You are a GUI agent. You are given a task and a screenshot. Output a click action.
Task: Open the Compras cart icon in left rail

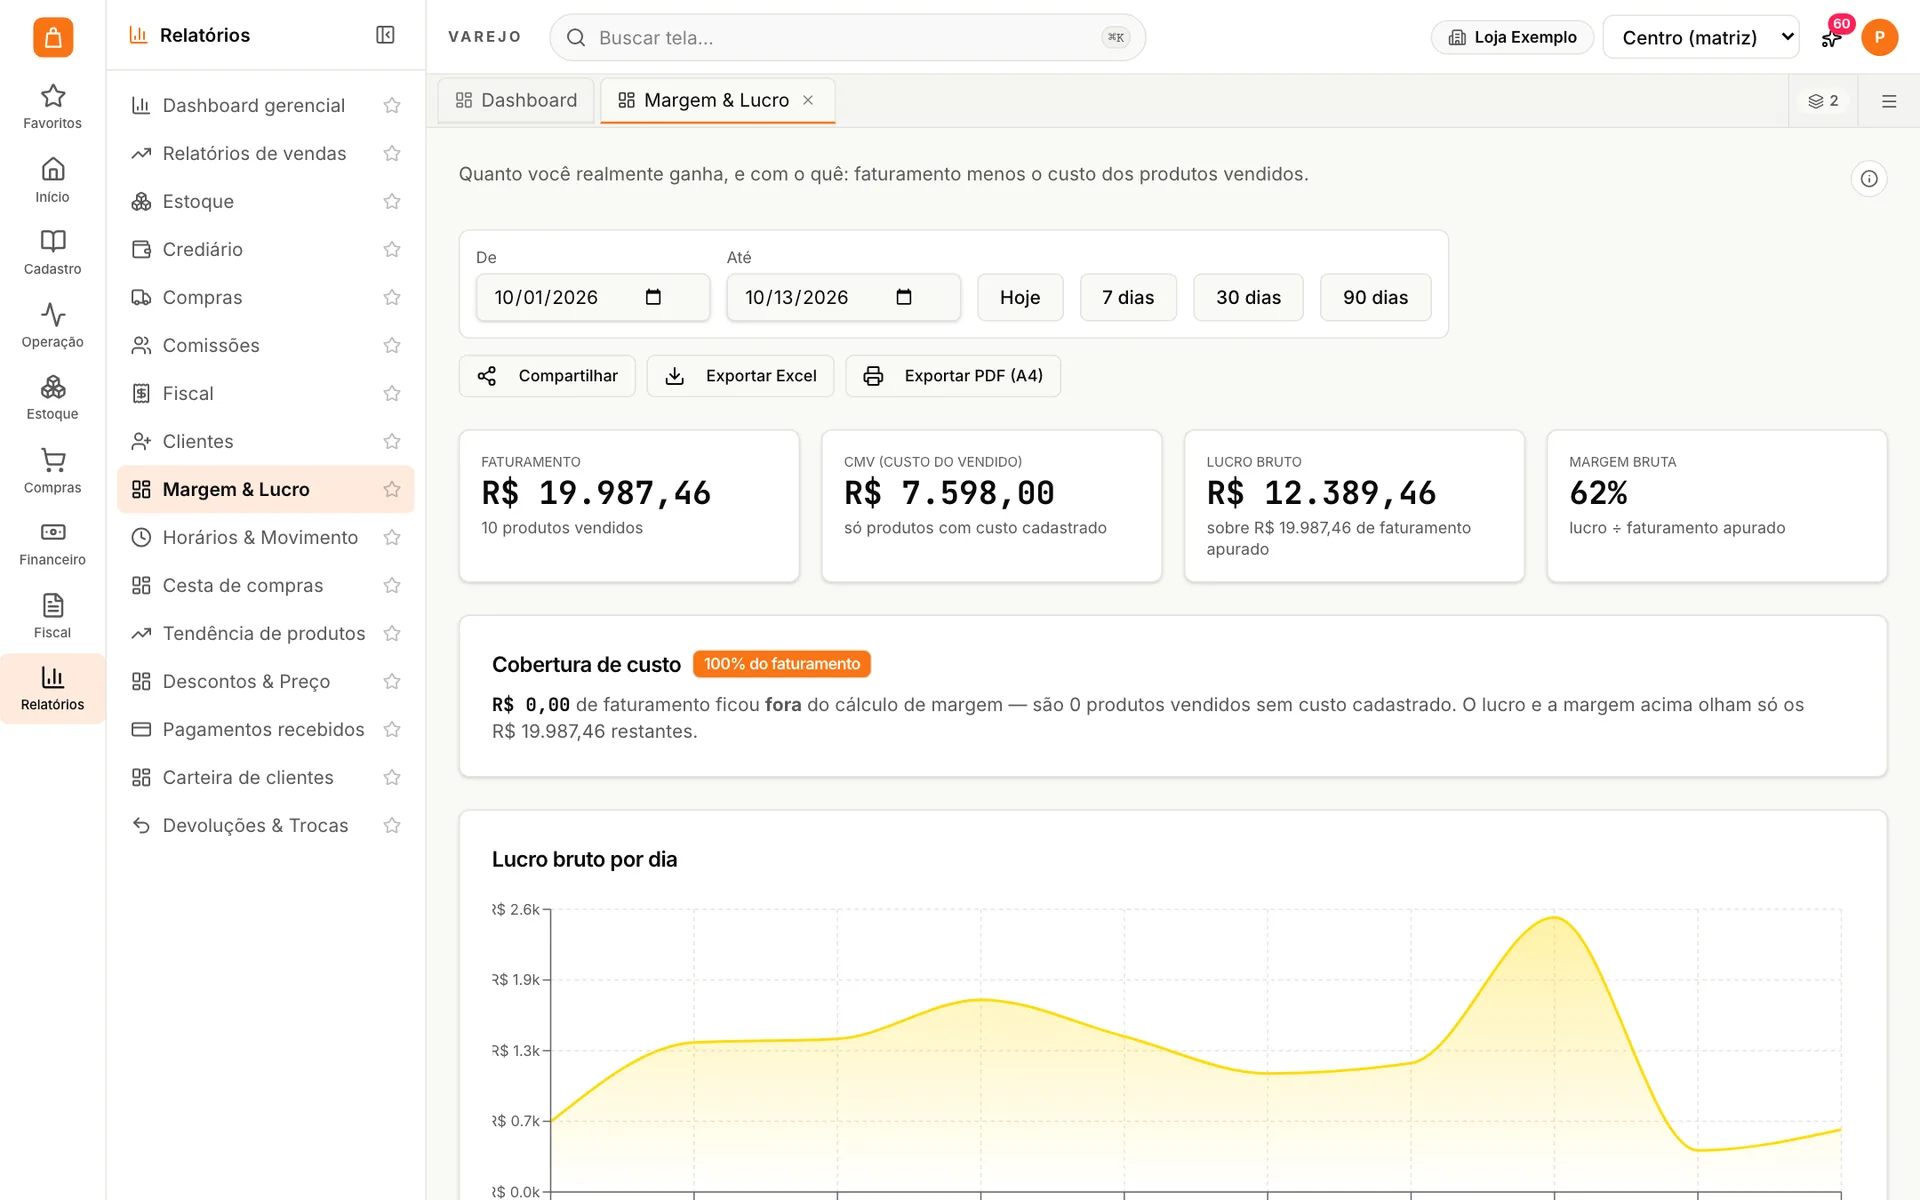coord(52,471)
